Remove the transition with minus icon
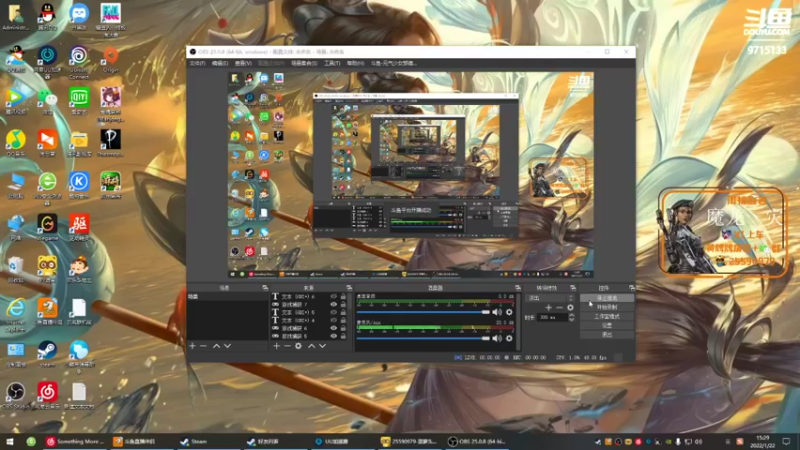Image resolution: width=800 pixels, height=450 pixels. (x=559, y=308)
